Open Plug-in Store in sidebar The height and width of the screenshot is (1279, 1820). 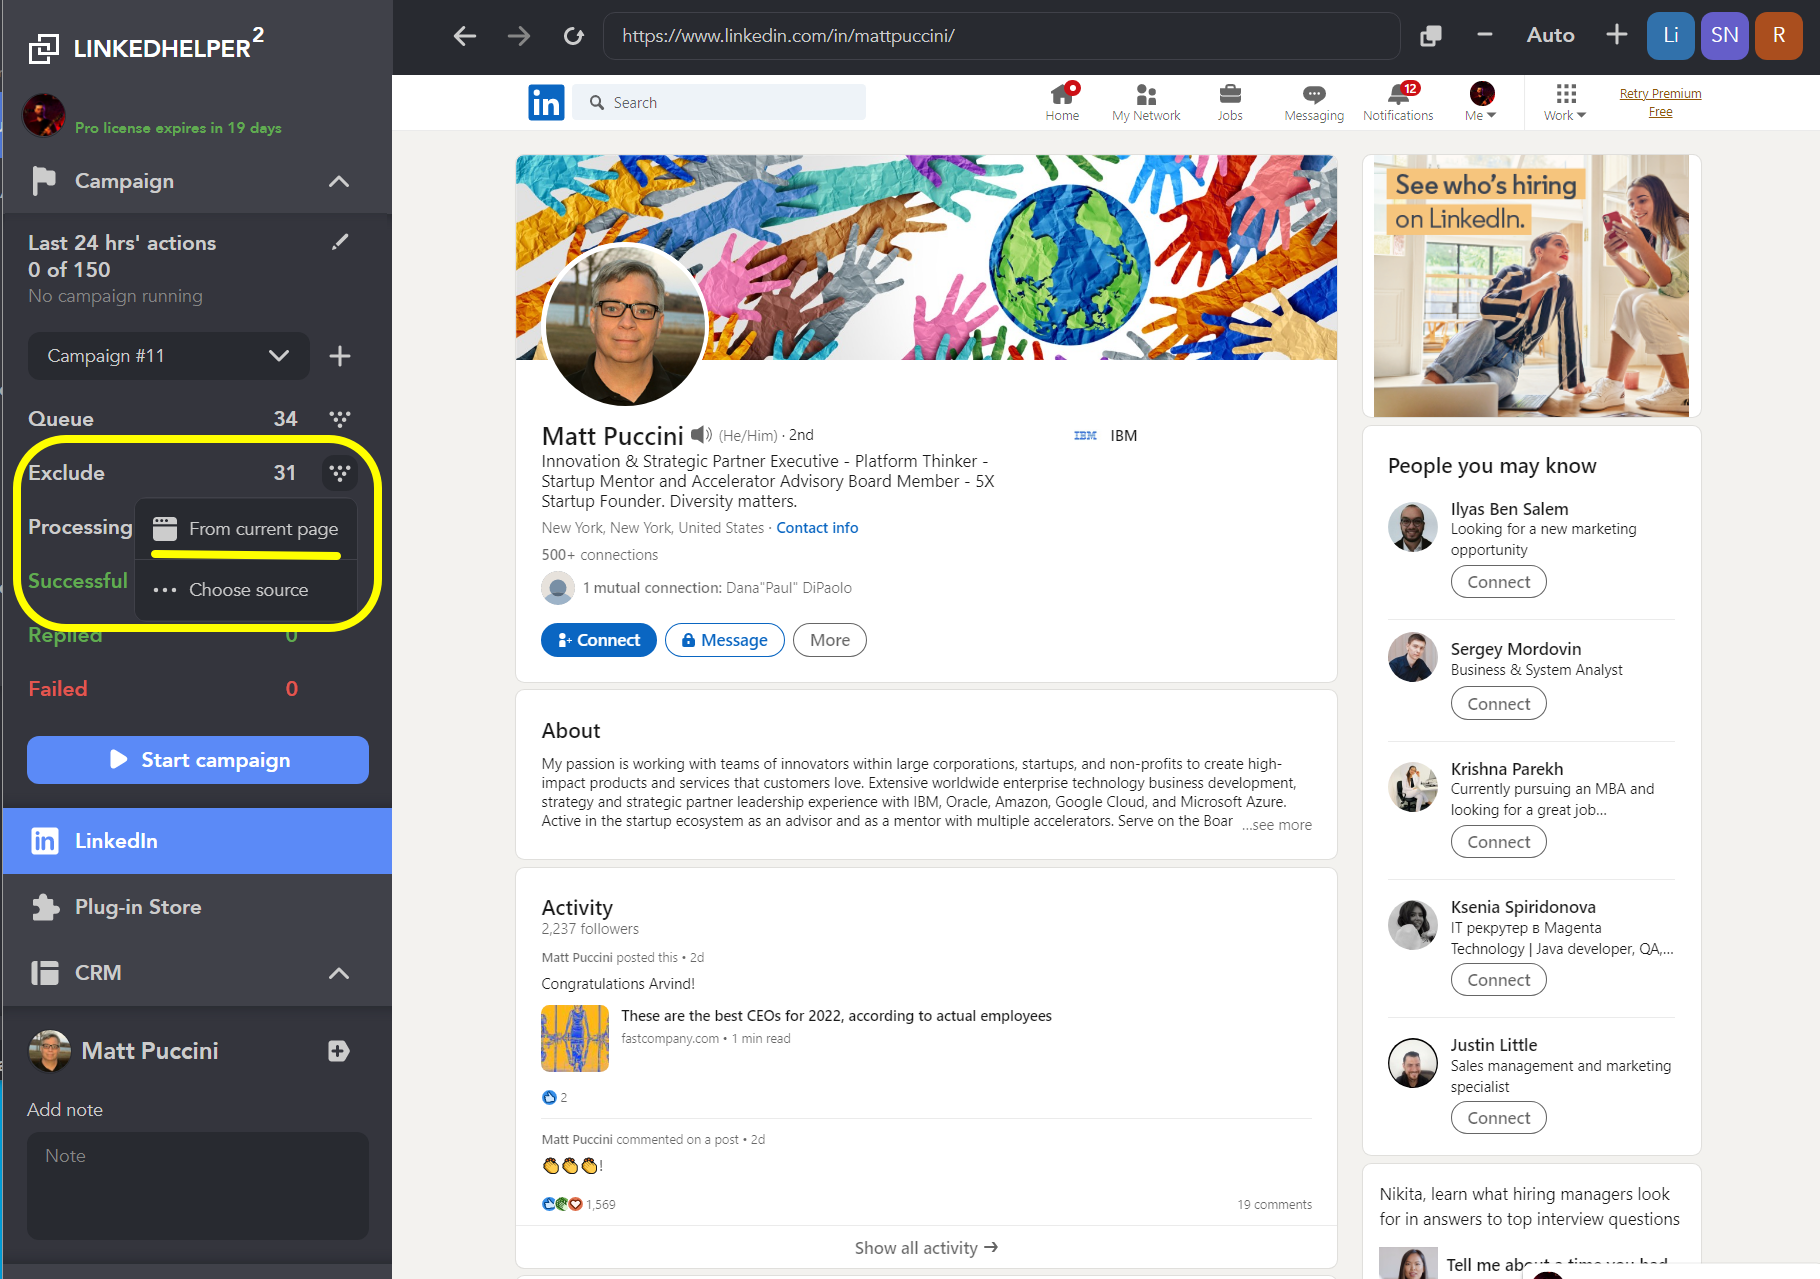click(138, 907)
